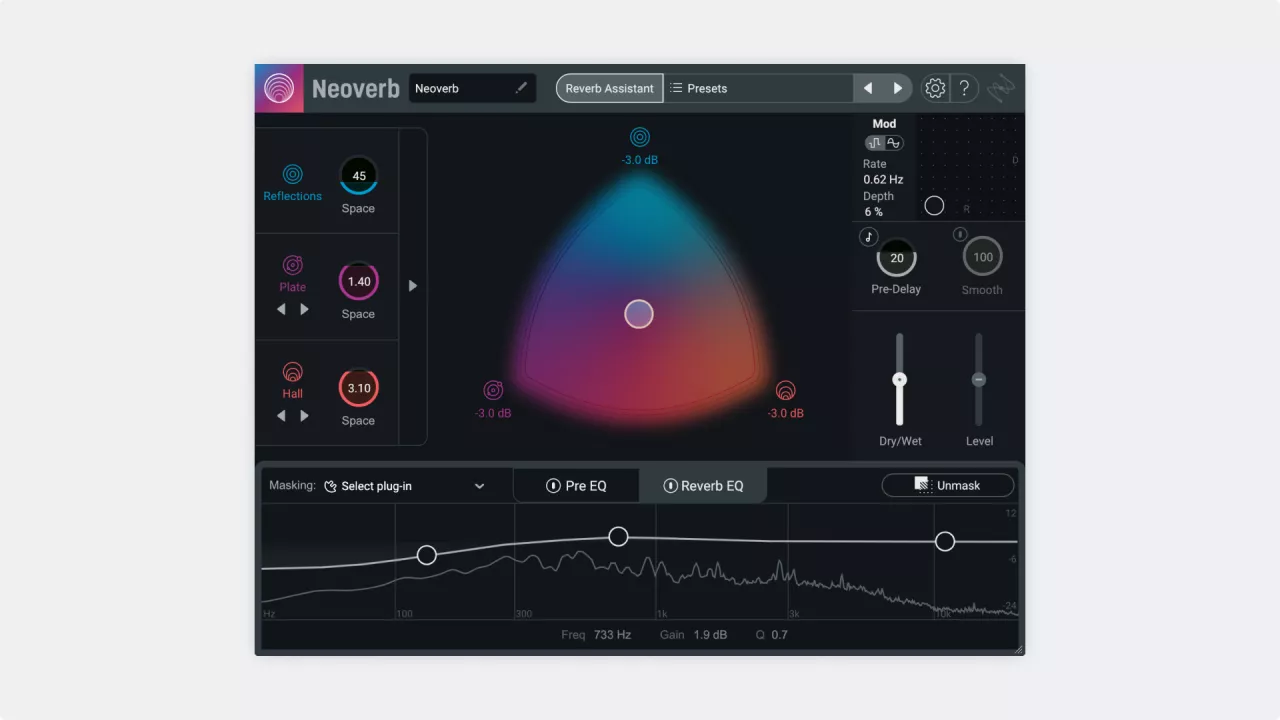
Task: Click the Reverb Assistant button
Action: point(609,88)
